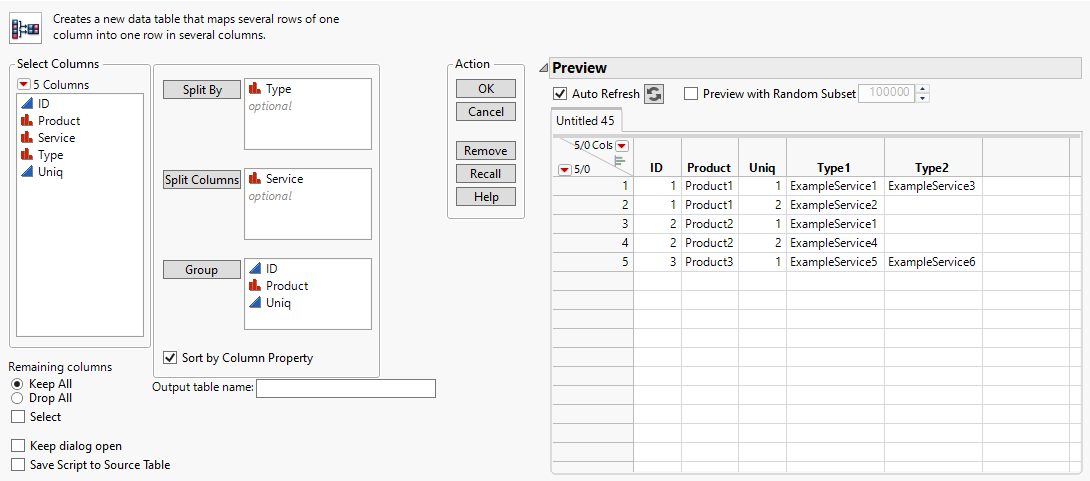The image size is (1090, 481).
Task: Click the Output table name field
Action: click(x=346, y=389)
